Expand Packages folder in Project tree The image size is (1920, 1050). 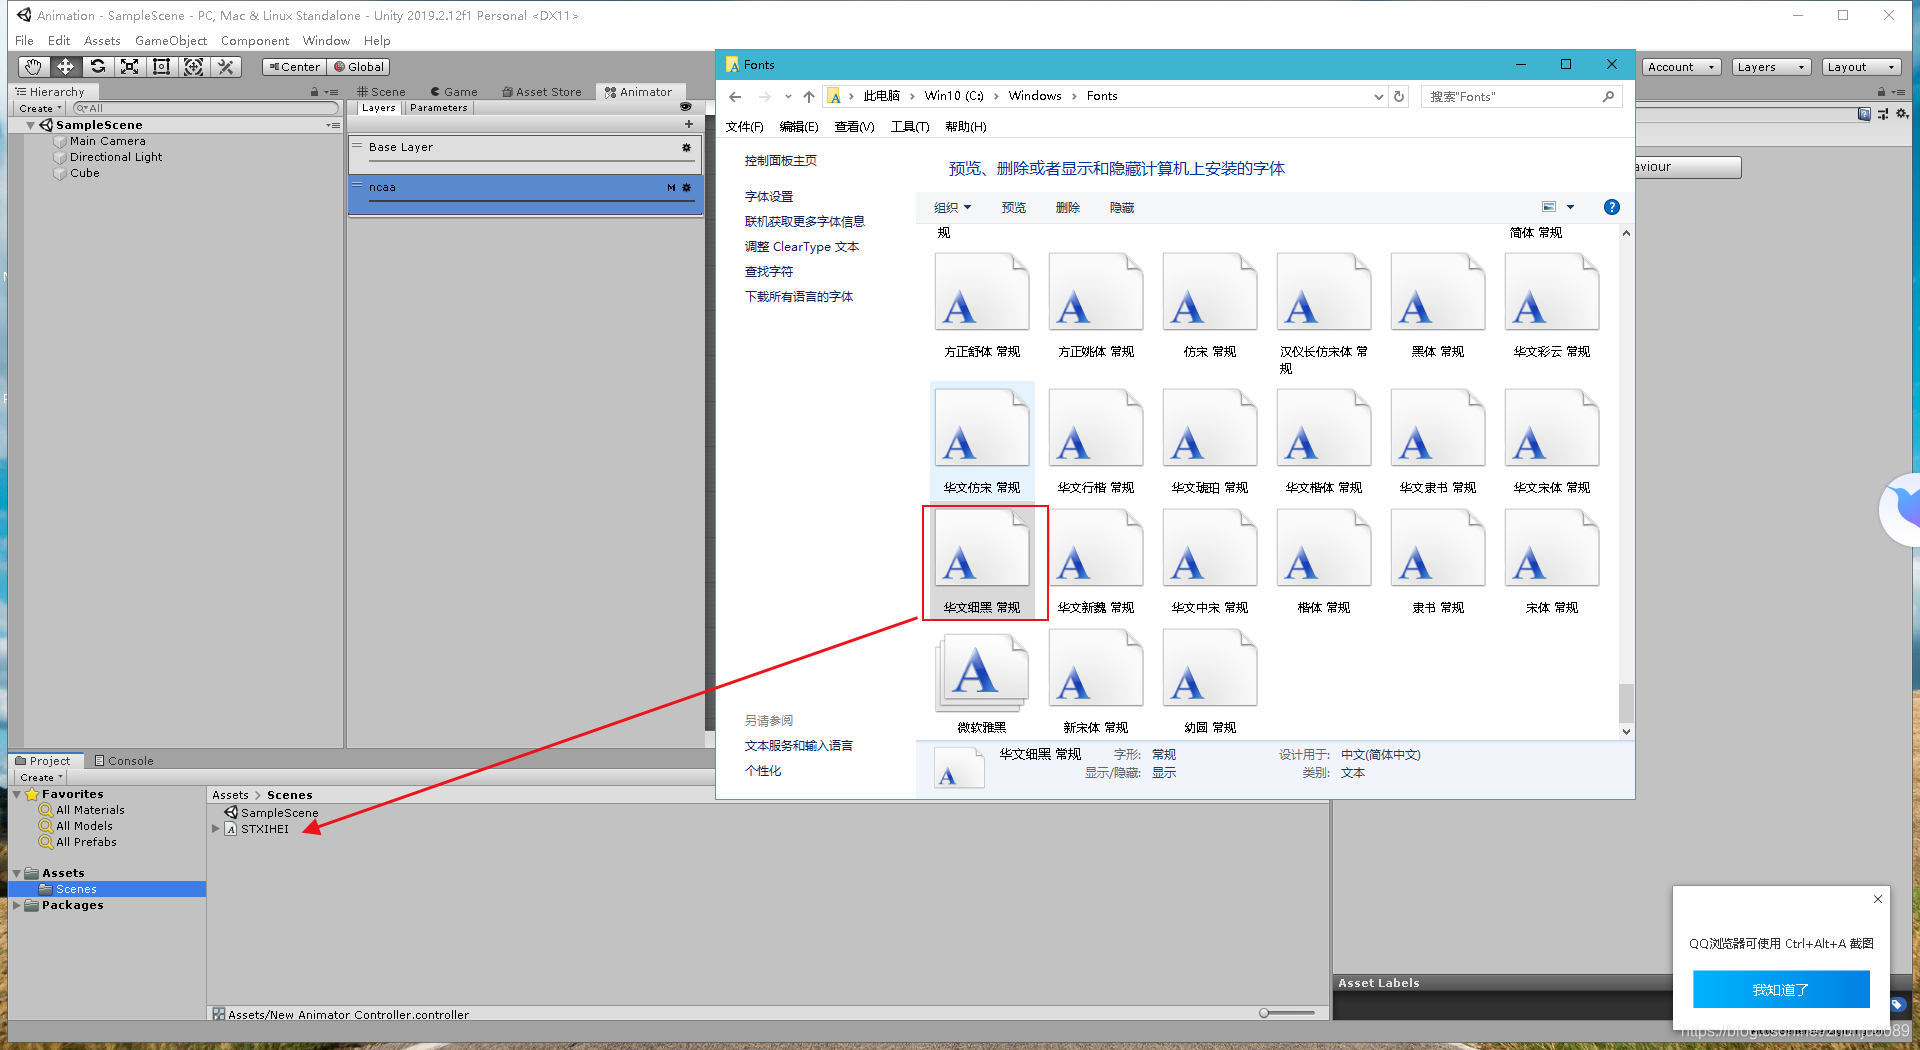point(17,905)
